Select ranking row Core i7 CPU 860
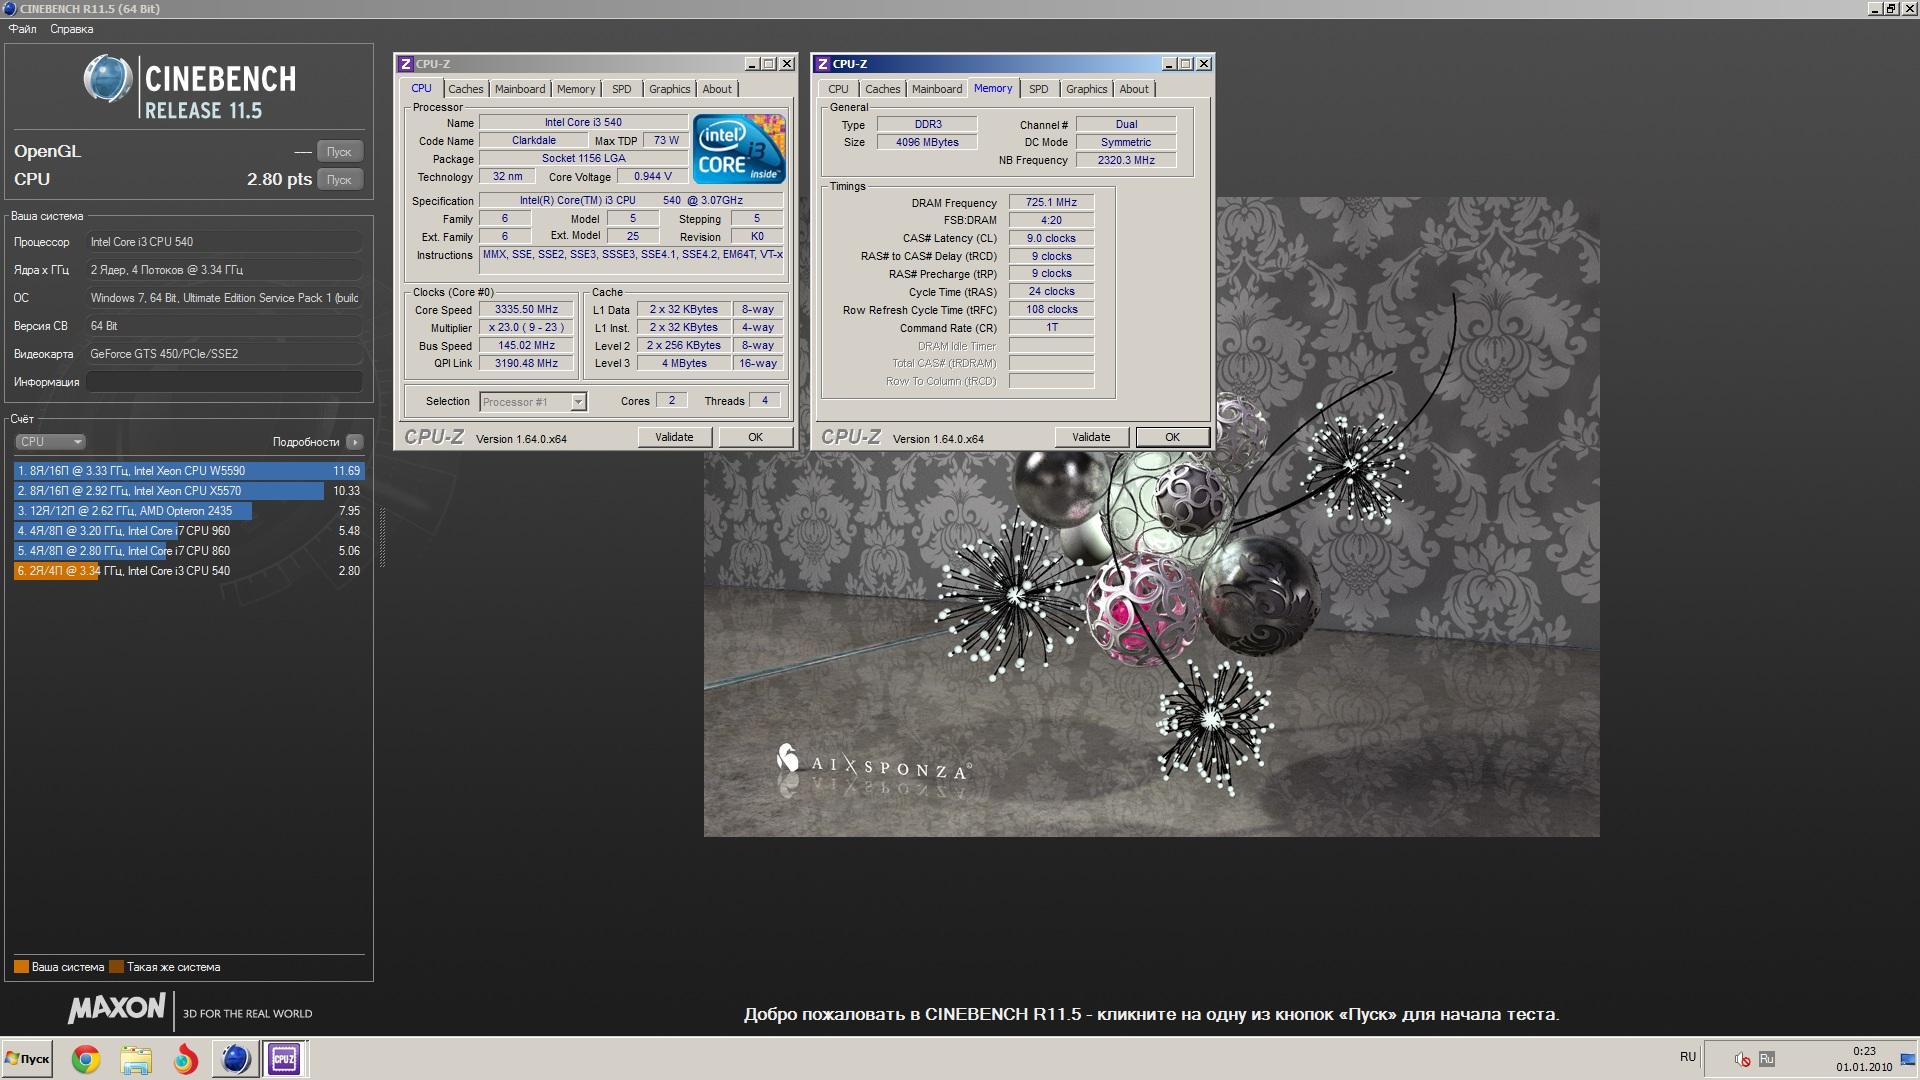The width and height of the screenshot is (1920, 1080). coord(189,551)
